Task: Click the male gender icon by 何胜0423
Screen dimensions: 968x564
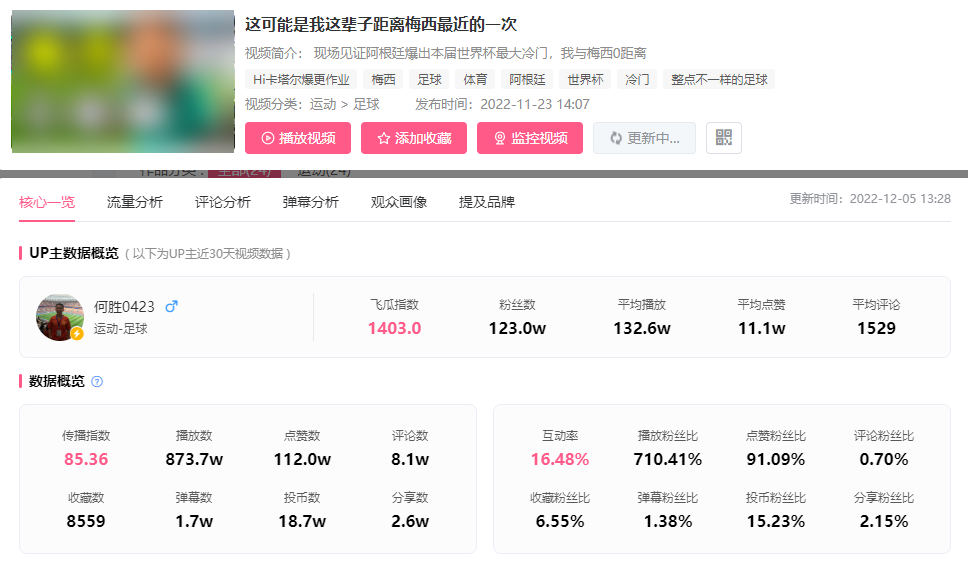Action: click(x=171, y=307)
